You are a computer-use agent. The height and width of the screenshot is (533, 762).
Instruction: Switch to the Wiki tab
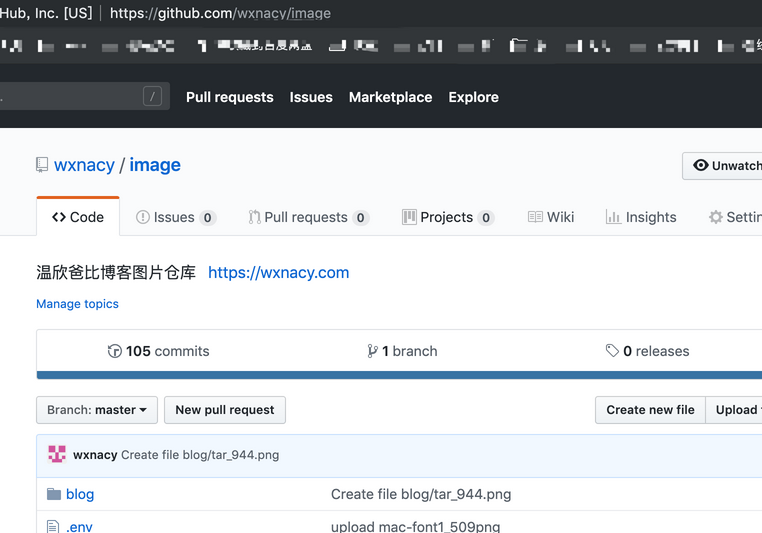point(551,217)
